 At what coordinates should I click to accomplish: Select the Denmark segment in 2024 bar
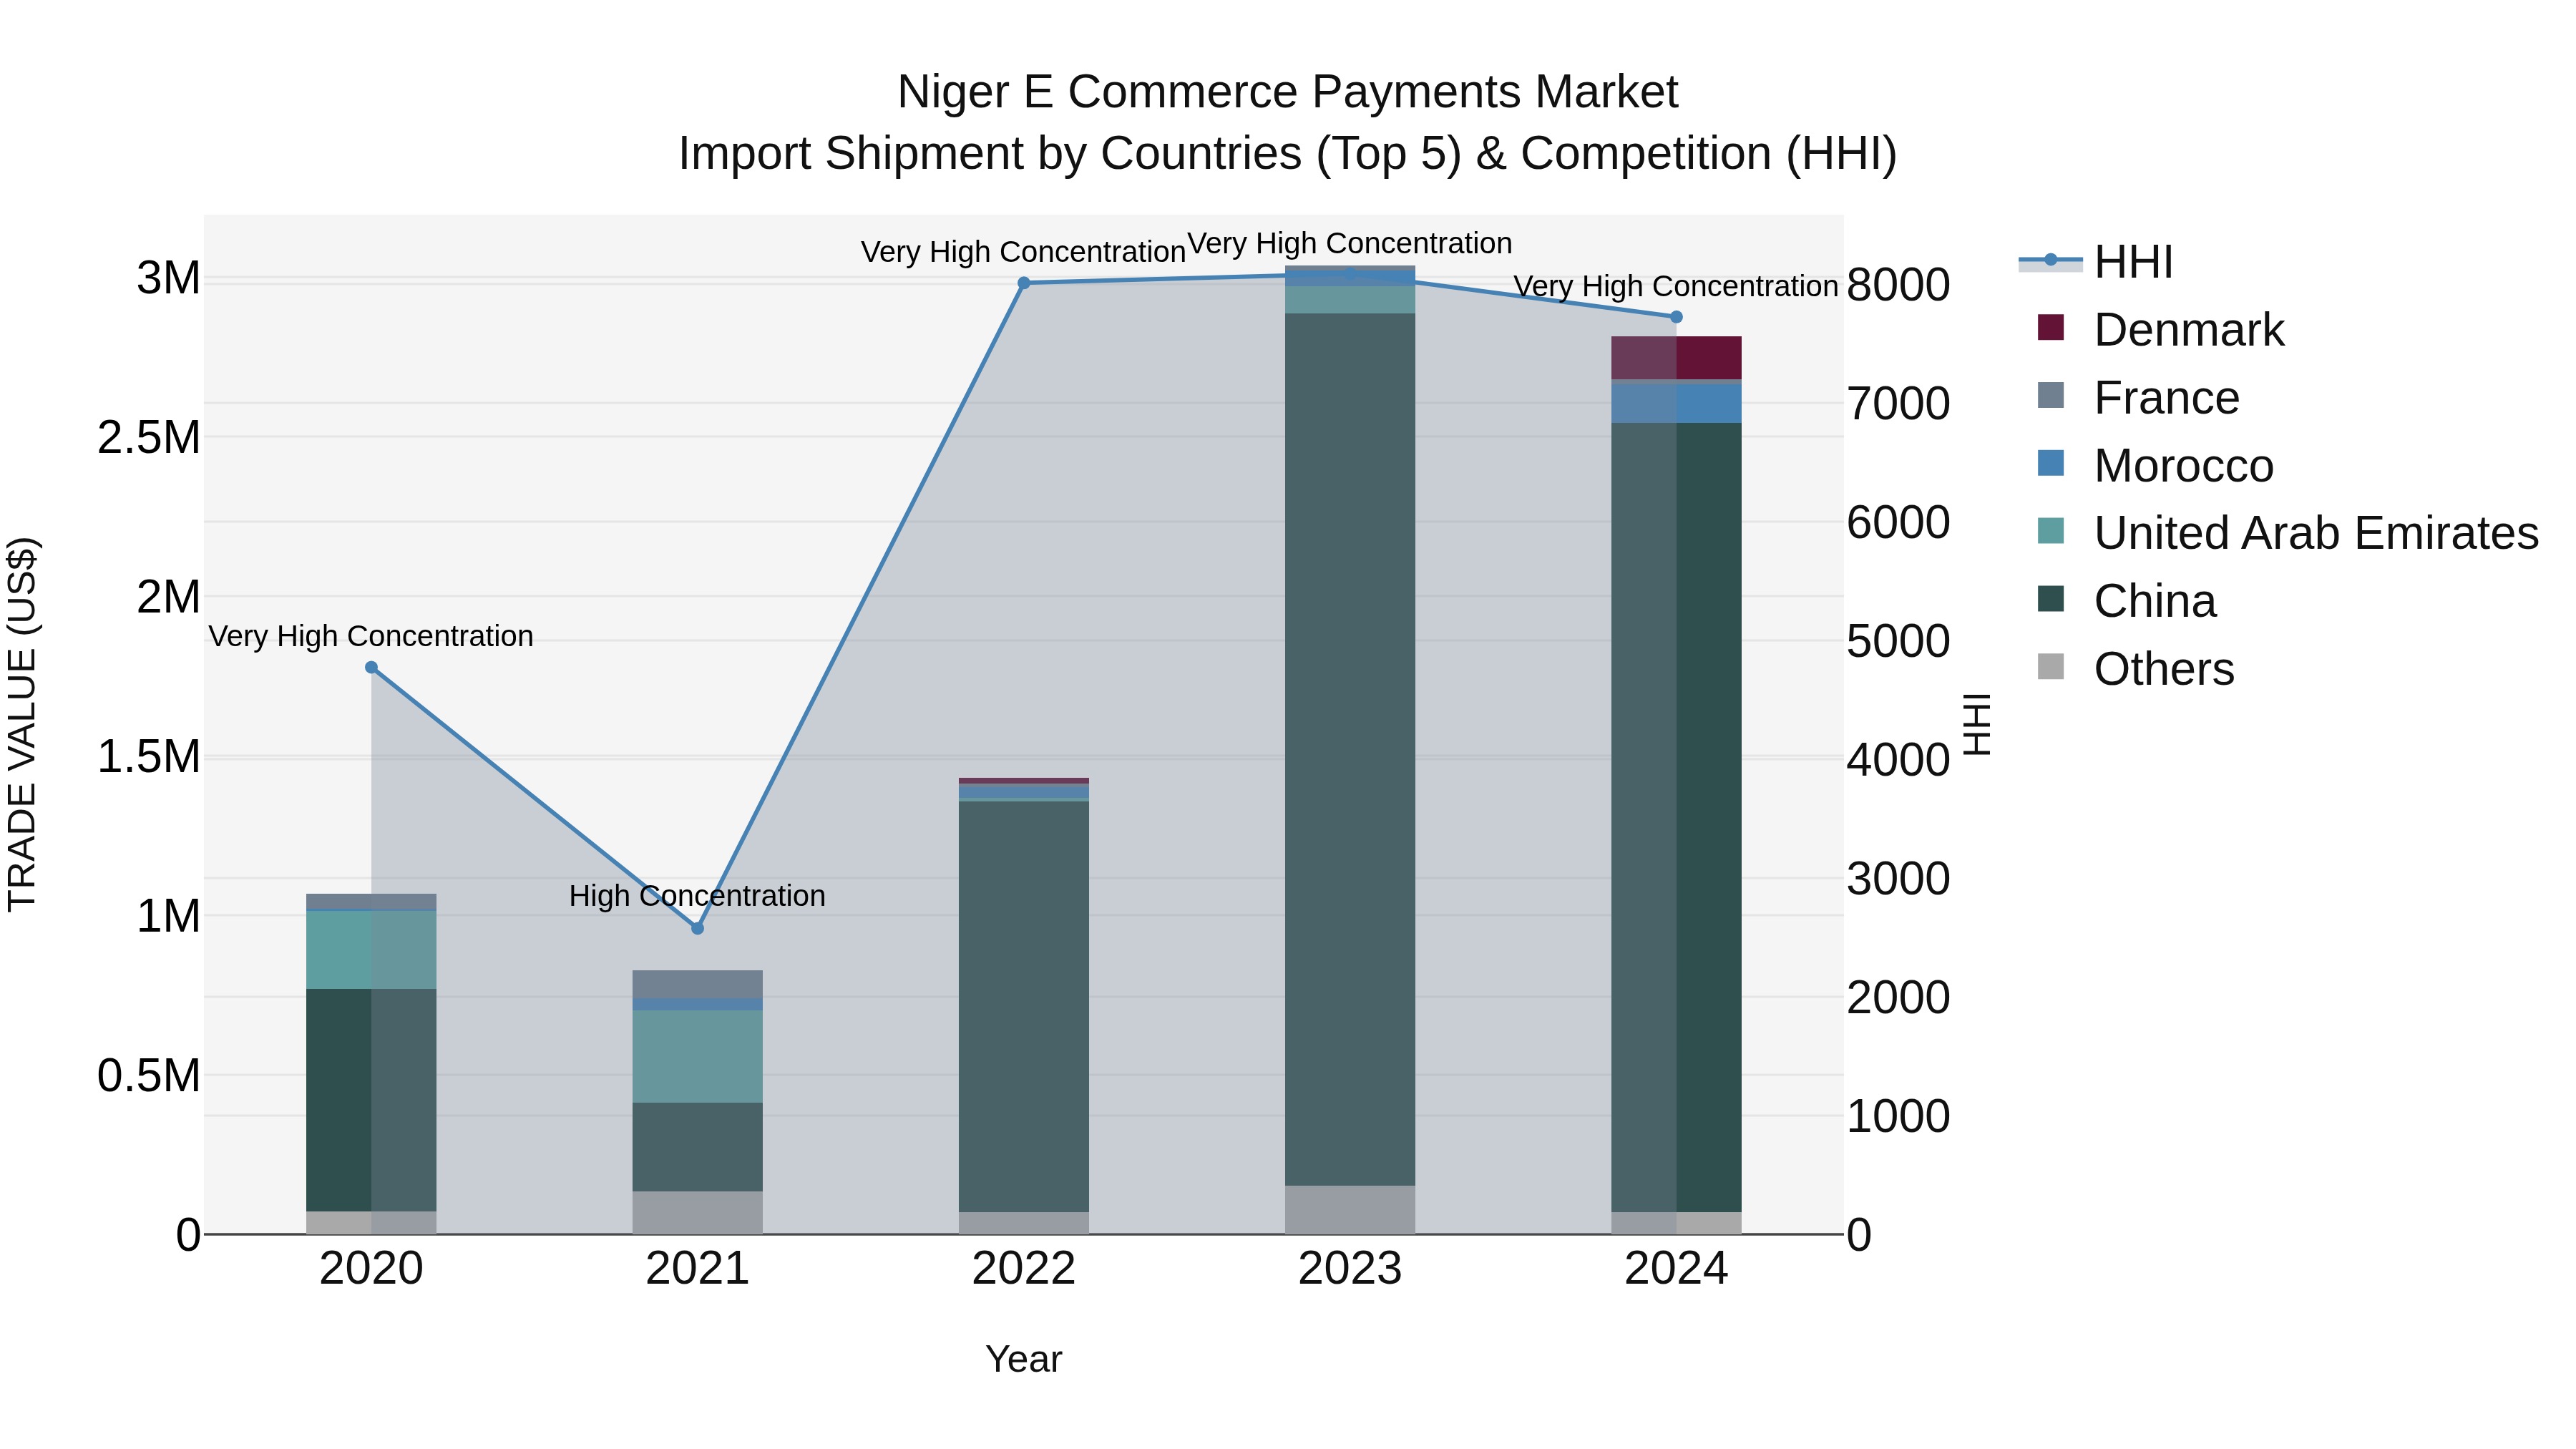(1677, 358)
